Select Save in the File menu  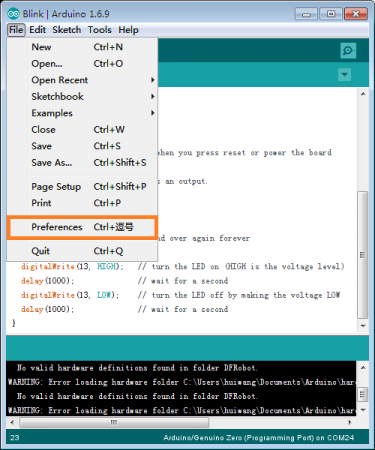pyautogui.click(x=82, y=146)
